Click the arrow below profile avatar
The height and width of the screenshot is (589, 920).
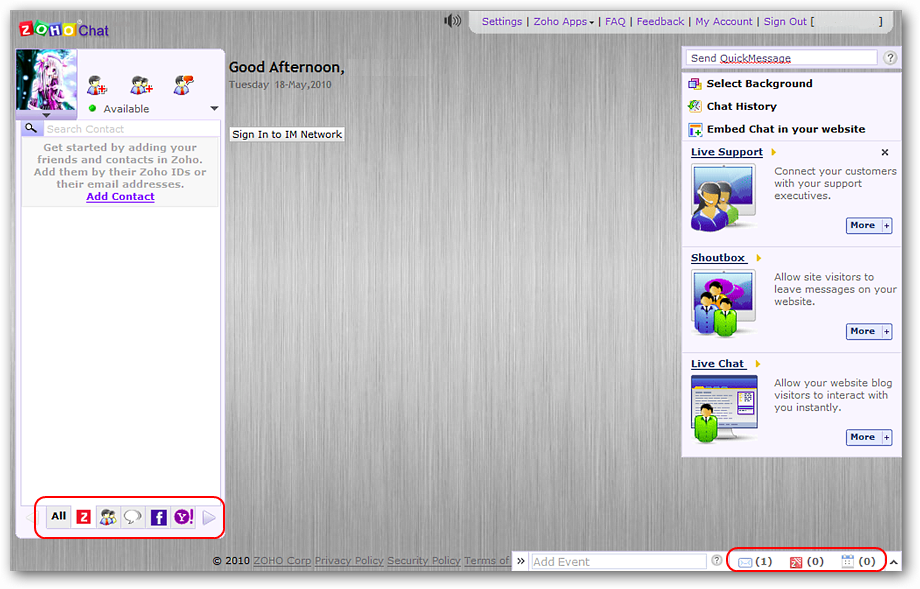[46, 115]
